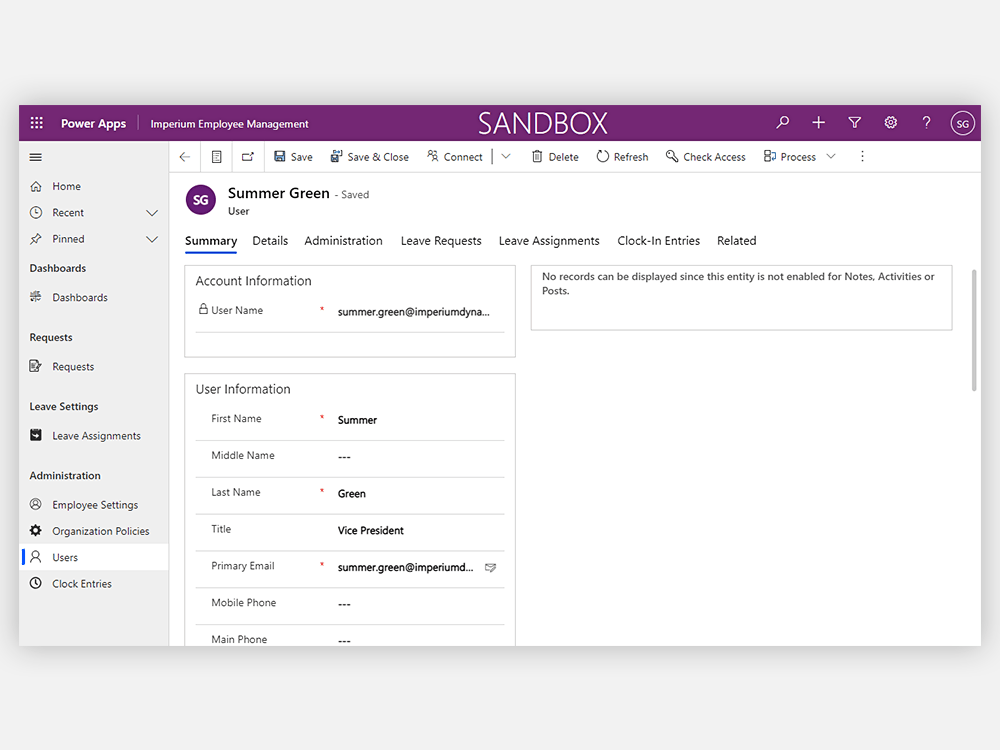The height and width of the screenshot is (750, 1000).
Task: Click Check Access command
Action: [705, 157]
